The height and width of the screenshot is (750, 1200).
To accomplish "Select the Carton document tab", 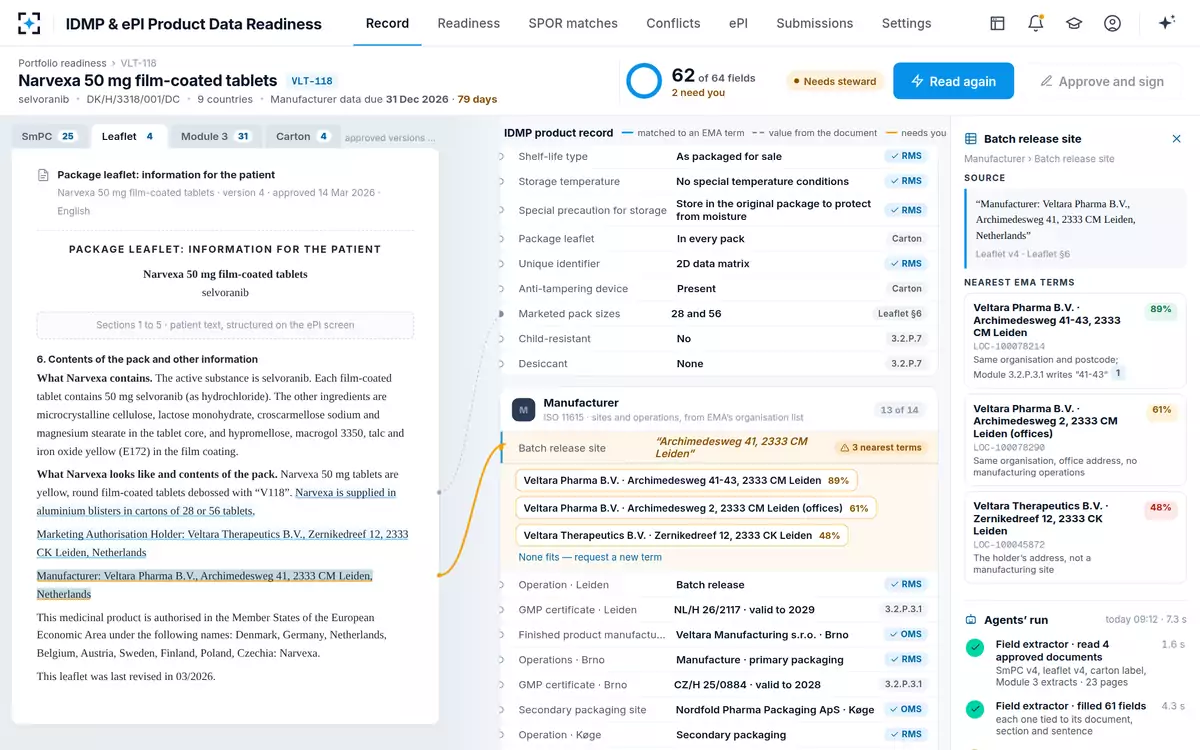I will 302,136.
